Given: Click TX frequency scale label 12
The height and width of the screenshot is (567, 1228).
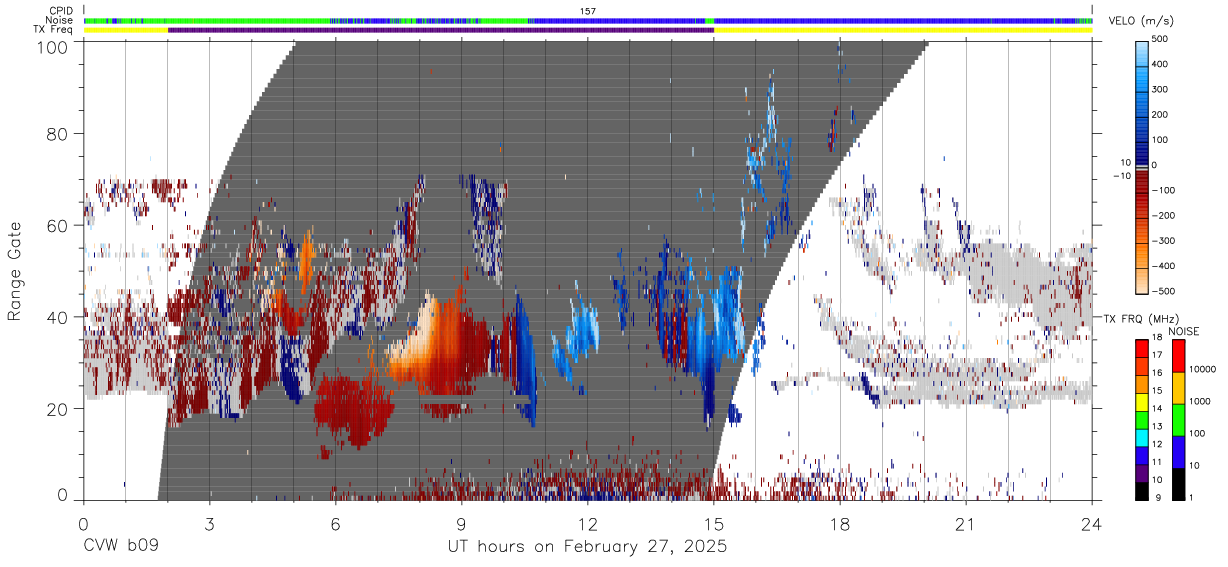Looking at the screenshot, I should [1157, 445].
